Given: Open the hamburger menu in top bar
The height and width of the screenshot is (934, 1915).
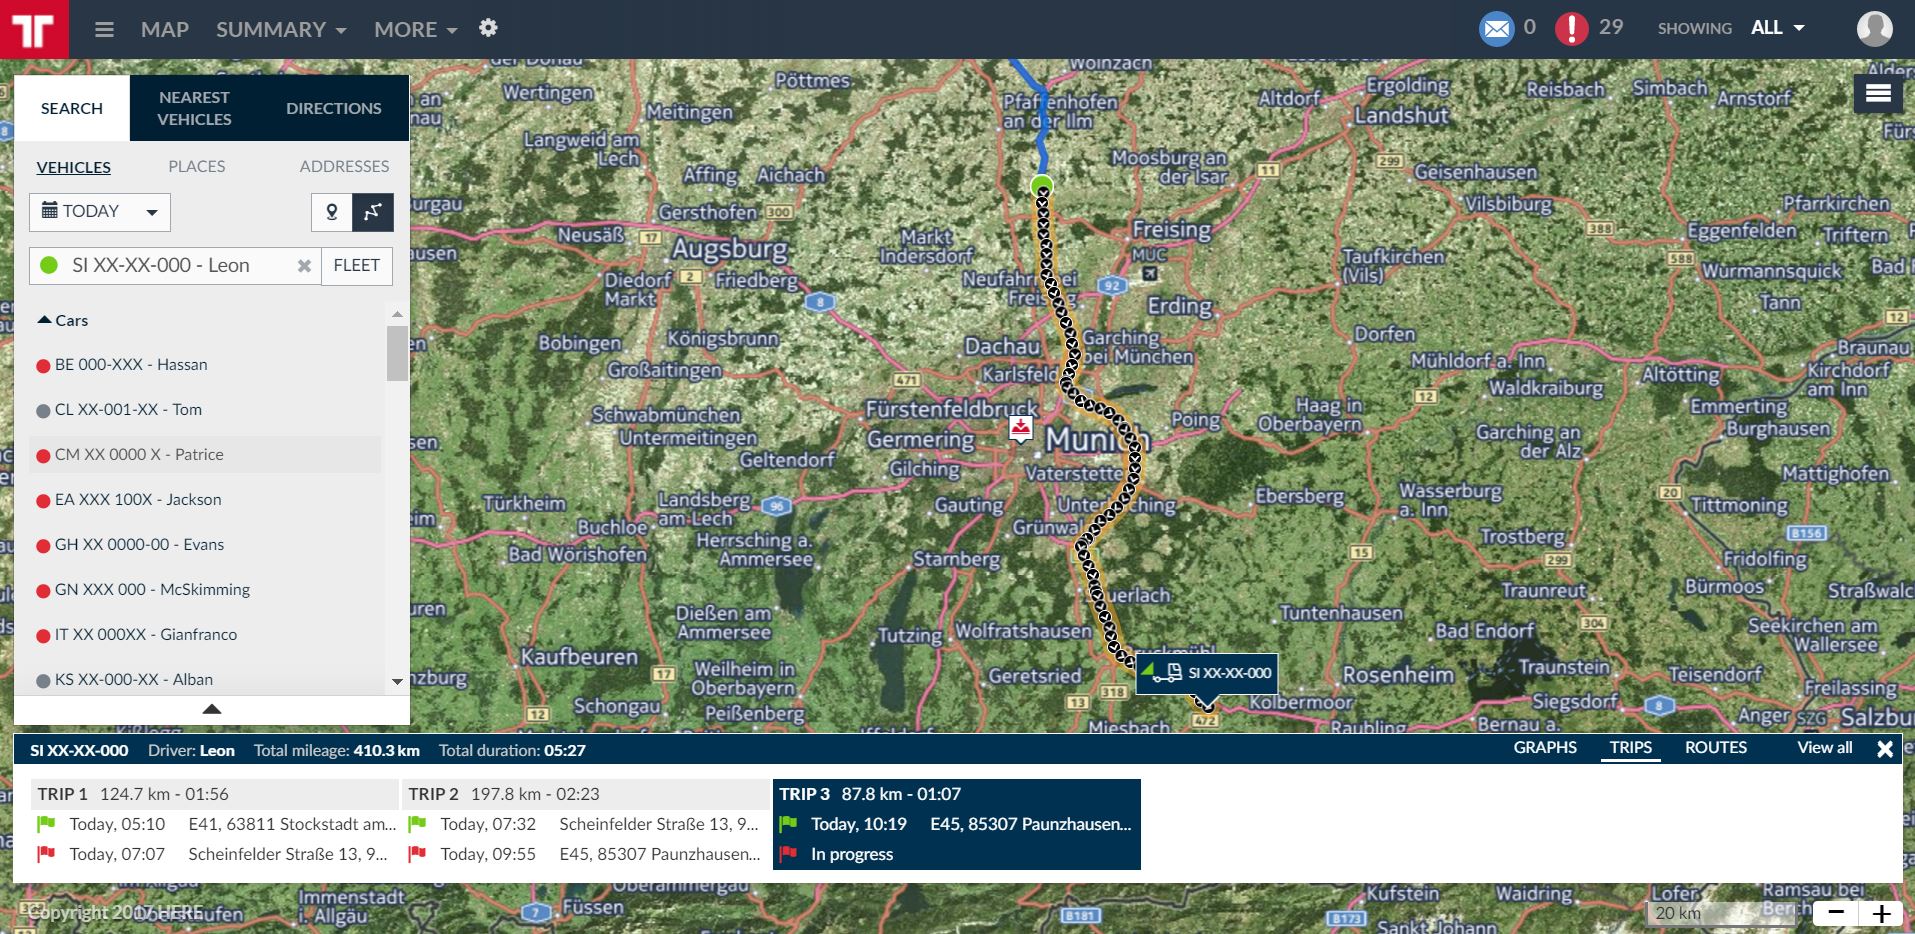Looking at the screenshot, I should pyautogui.click(x=104, y=30).
